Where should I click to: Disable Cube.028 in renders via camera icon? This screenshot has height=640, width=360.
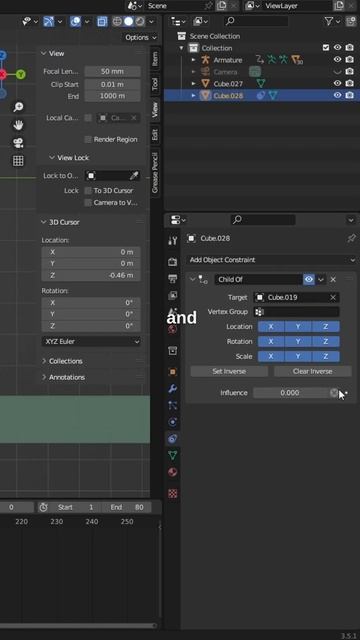tap(350, 95)
